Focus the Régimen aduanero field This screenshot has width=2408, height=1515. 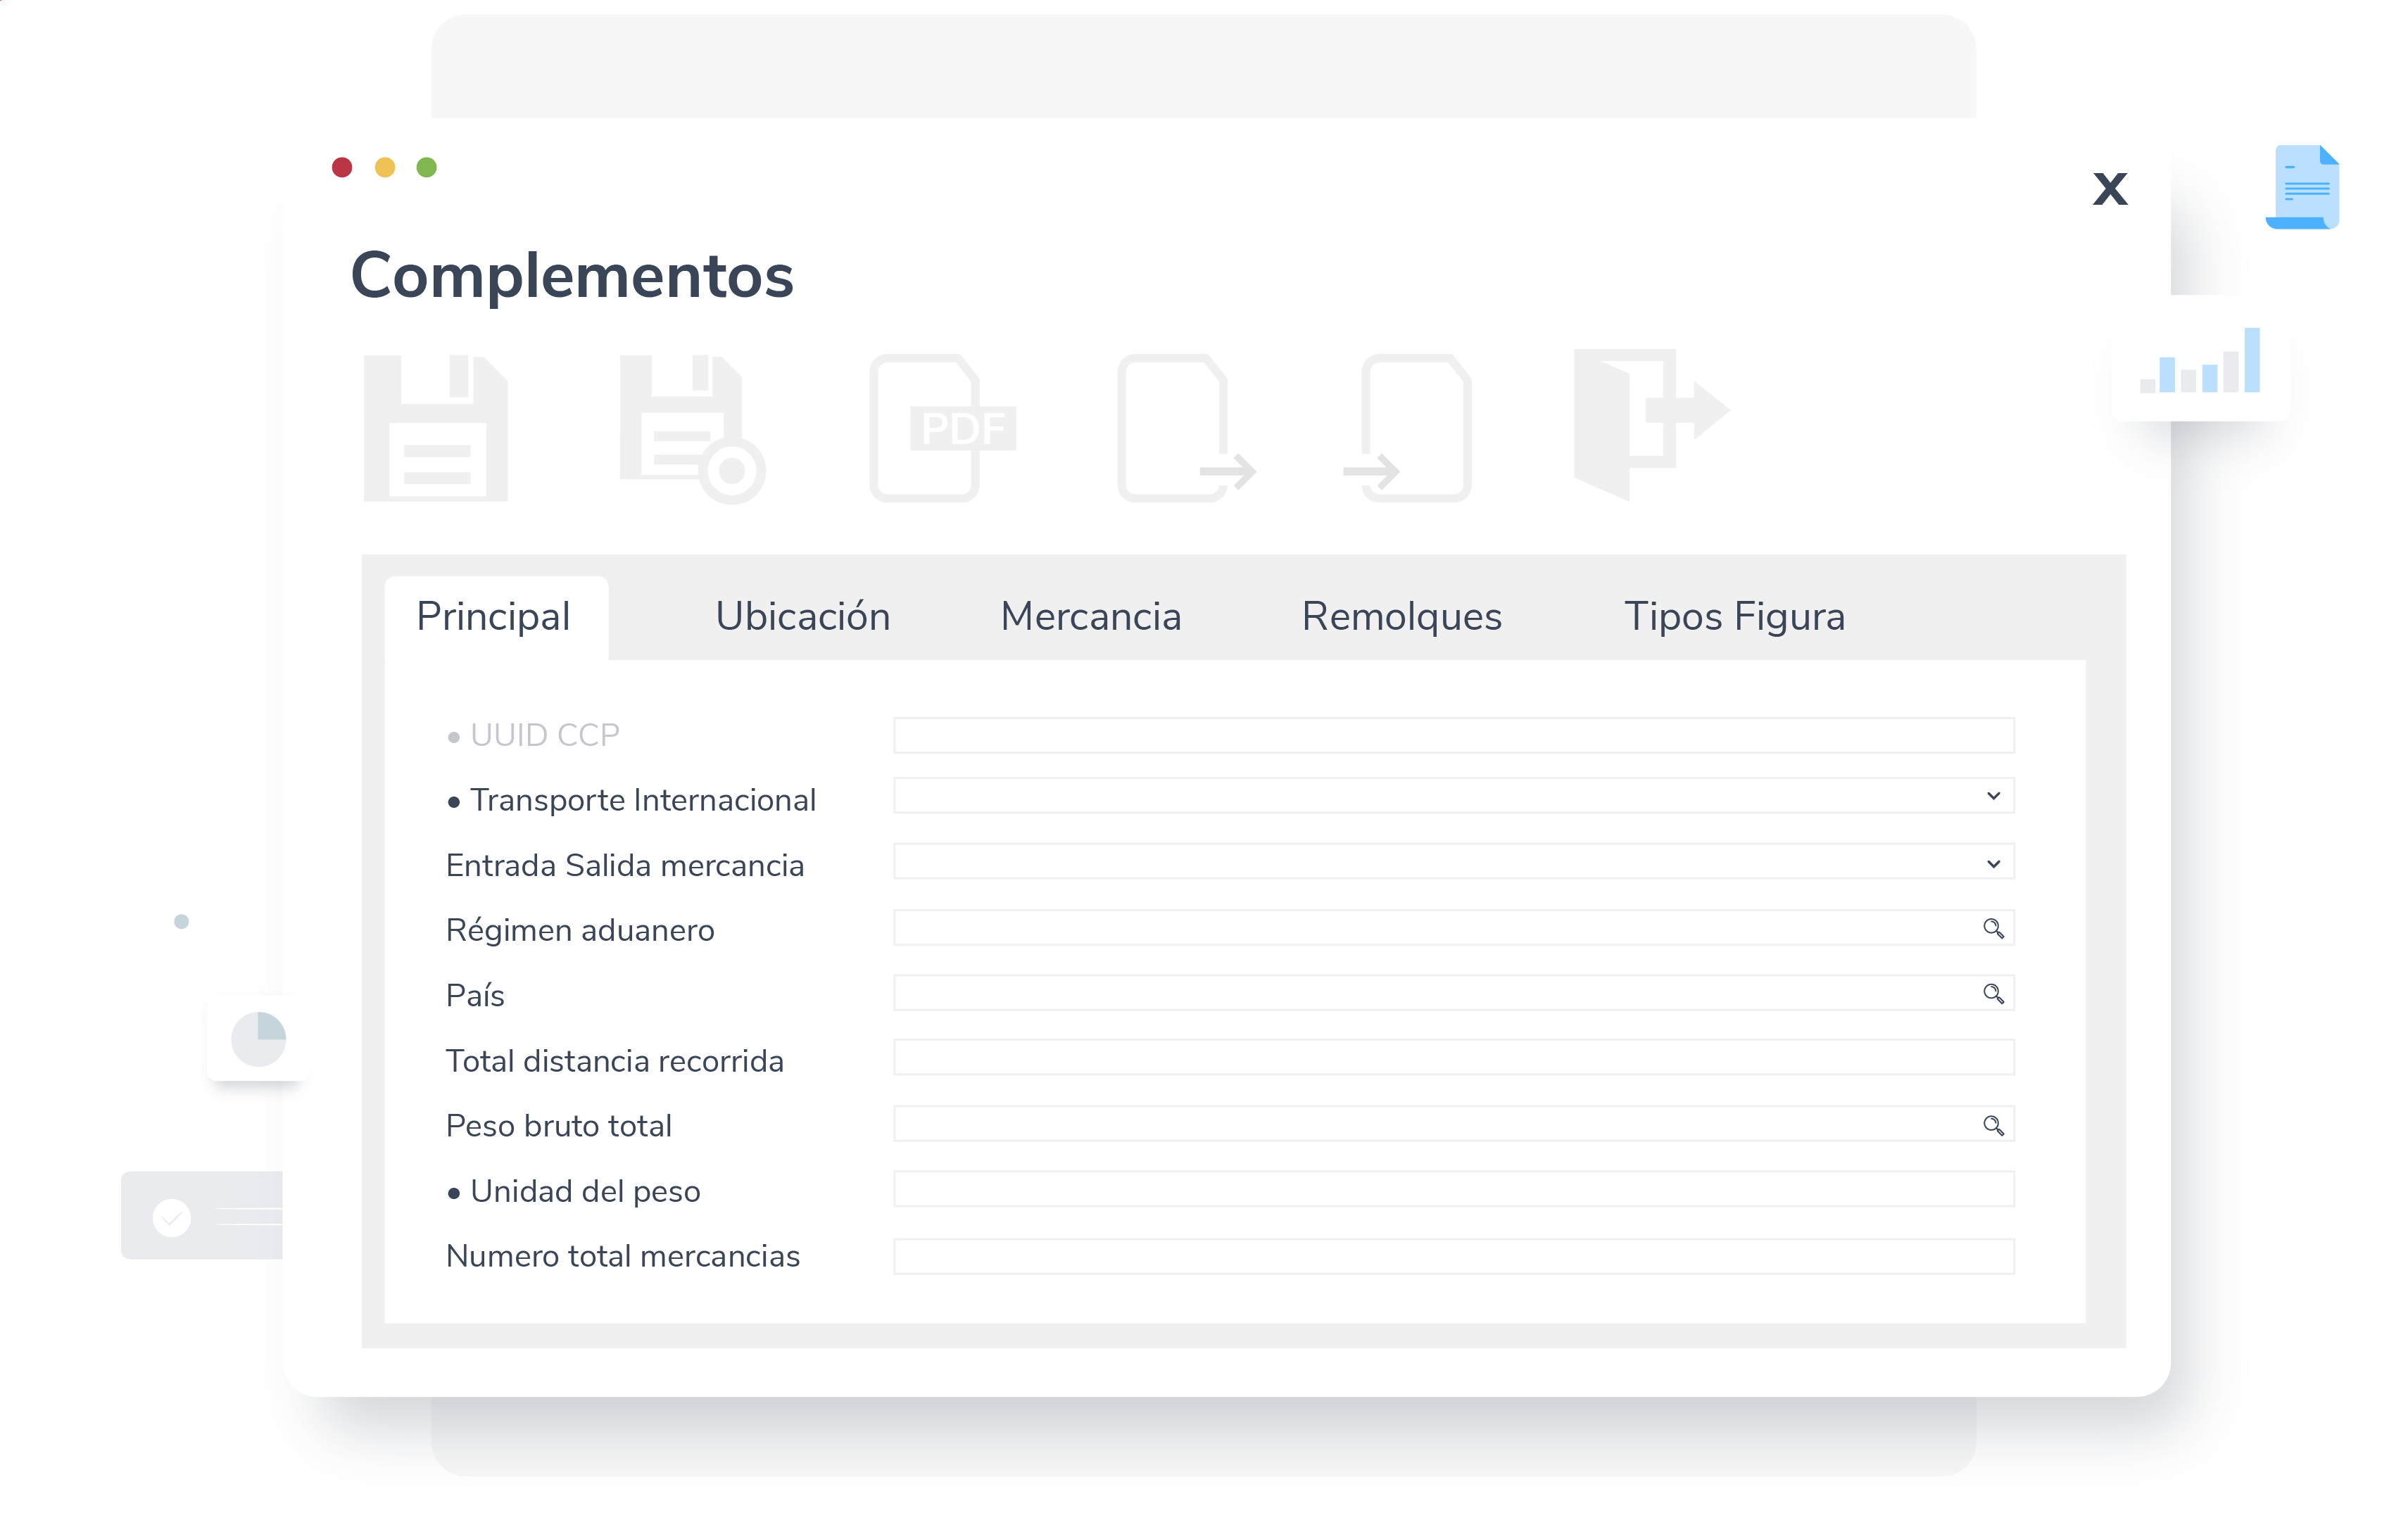(1454, 928)
